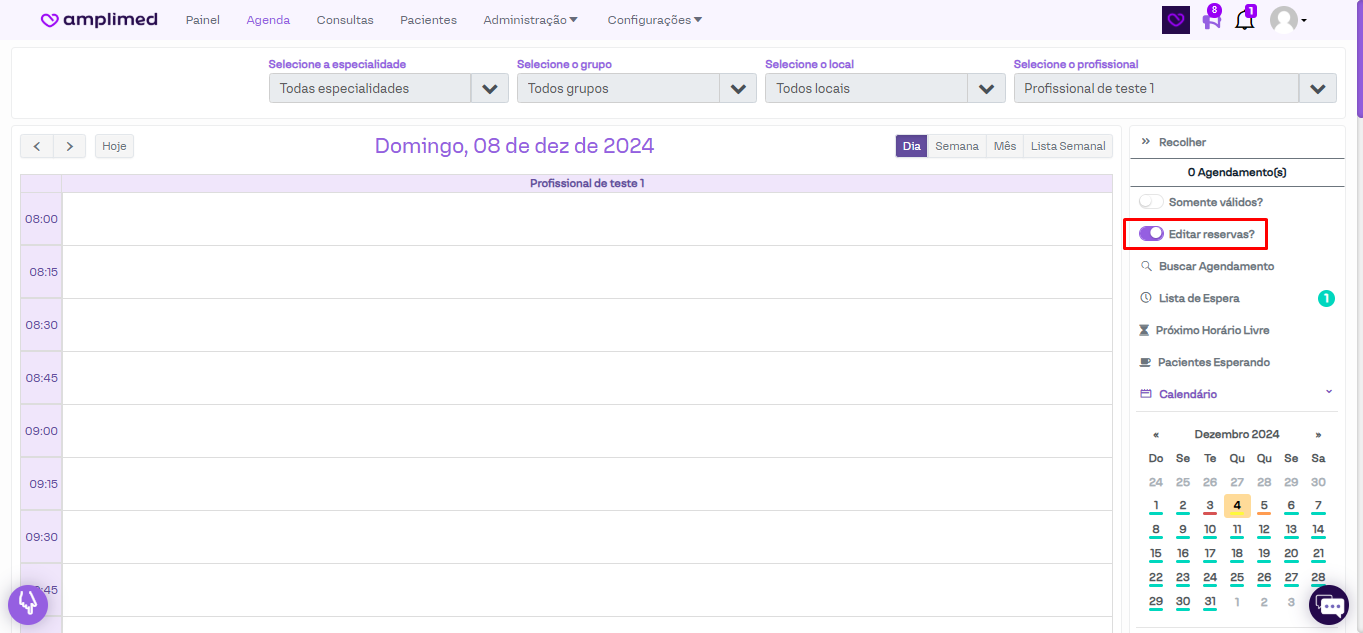The image size is (1363, 633).
Task: Open the purple heart icon in header
Action: (x=1176, y=20)
